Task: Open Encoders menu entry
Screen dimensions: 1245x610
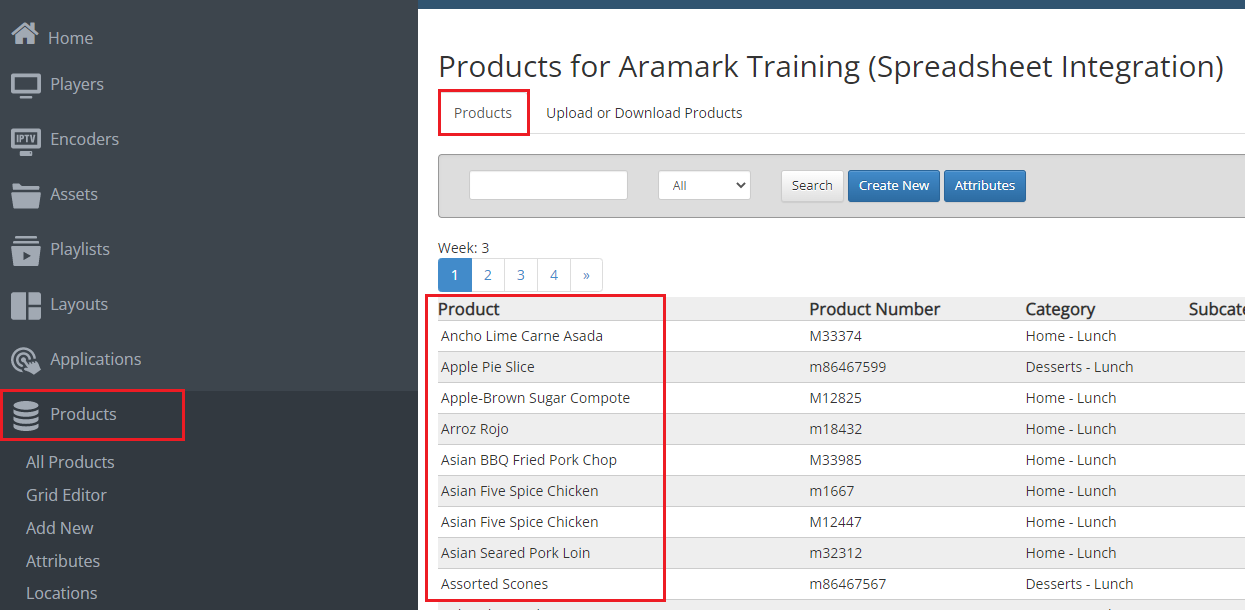Action: coord(84,139)
